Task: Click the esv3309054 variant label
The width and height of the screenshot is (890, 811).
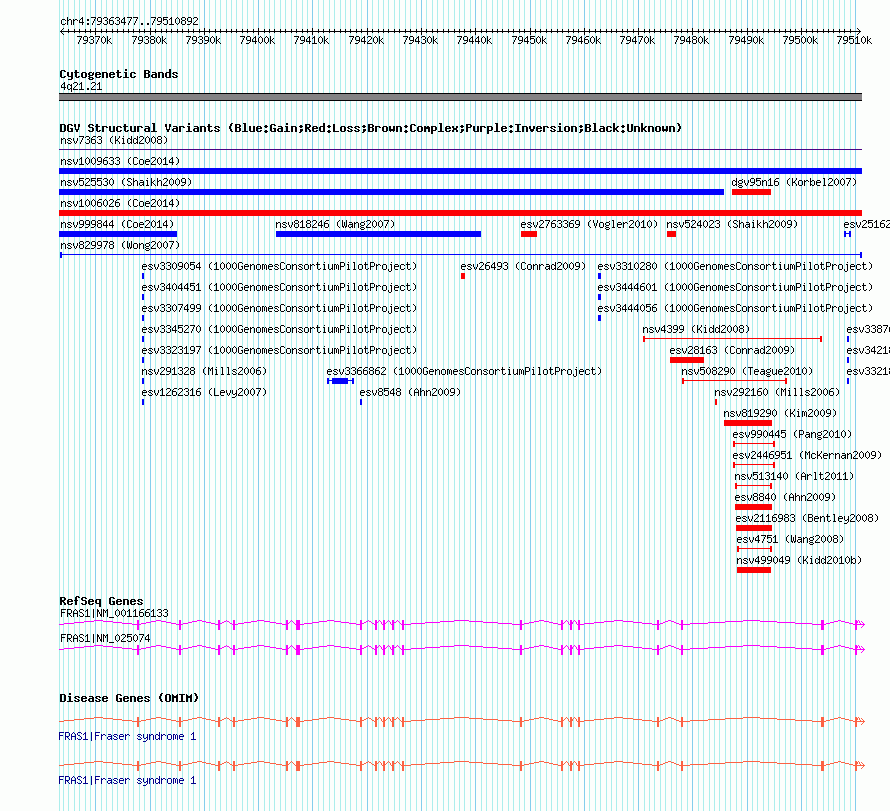Action: click(x=279, y=266)
